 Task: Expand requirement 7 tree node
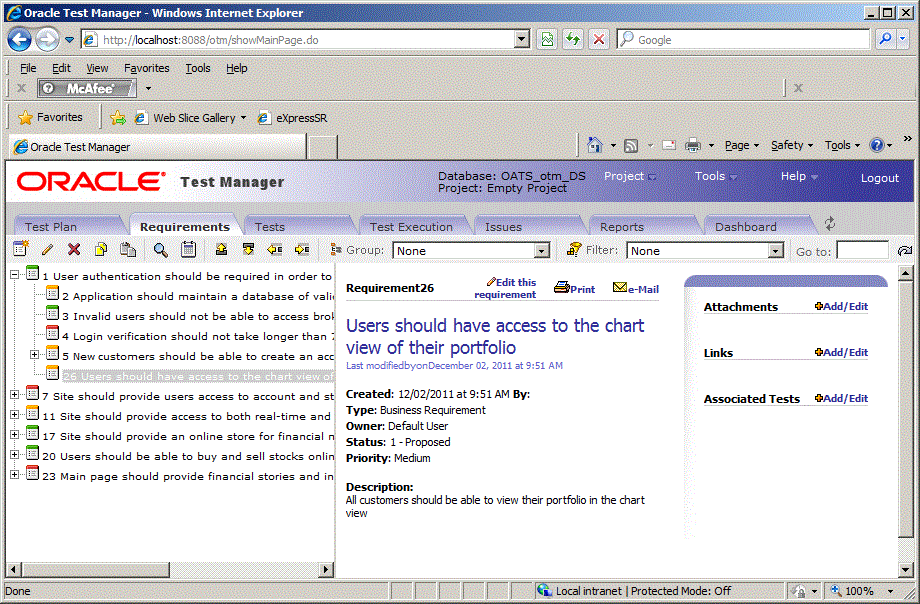pos(15,394)
